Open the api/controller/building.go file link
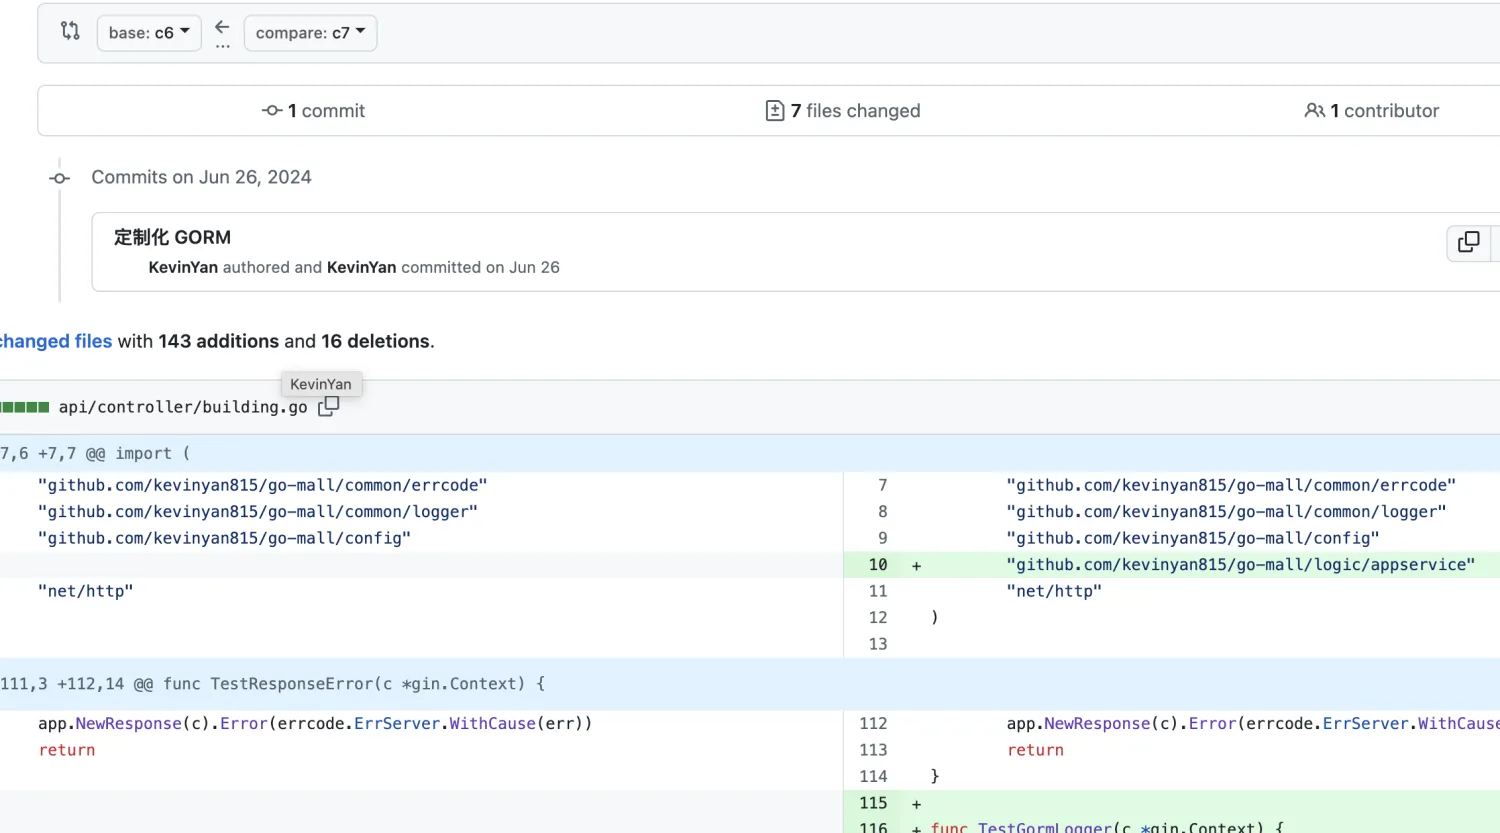Screen dimensions: 1500x833 coord(183,407)
